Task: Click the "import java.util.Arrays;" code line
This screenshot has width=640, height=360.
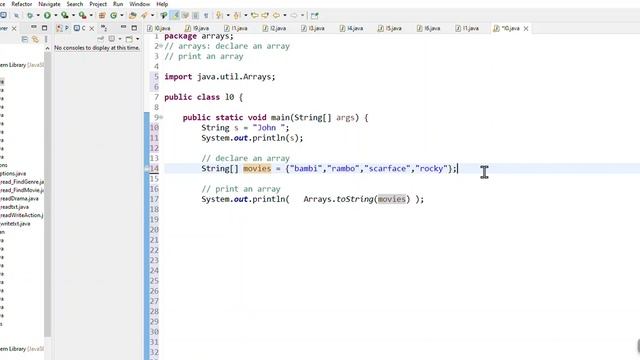Action: click(220, 77)
